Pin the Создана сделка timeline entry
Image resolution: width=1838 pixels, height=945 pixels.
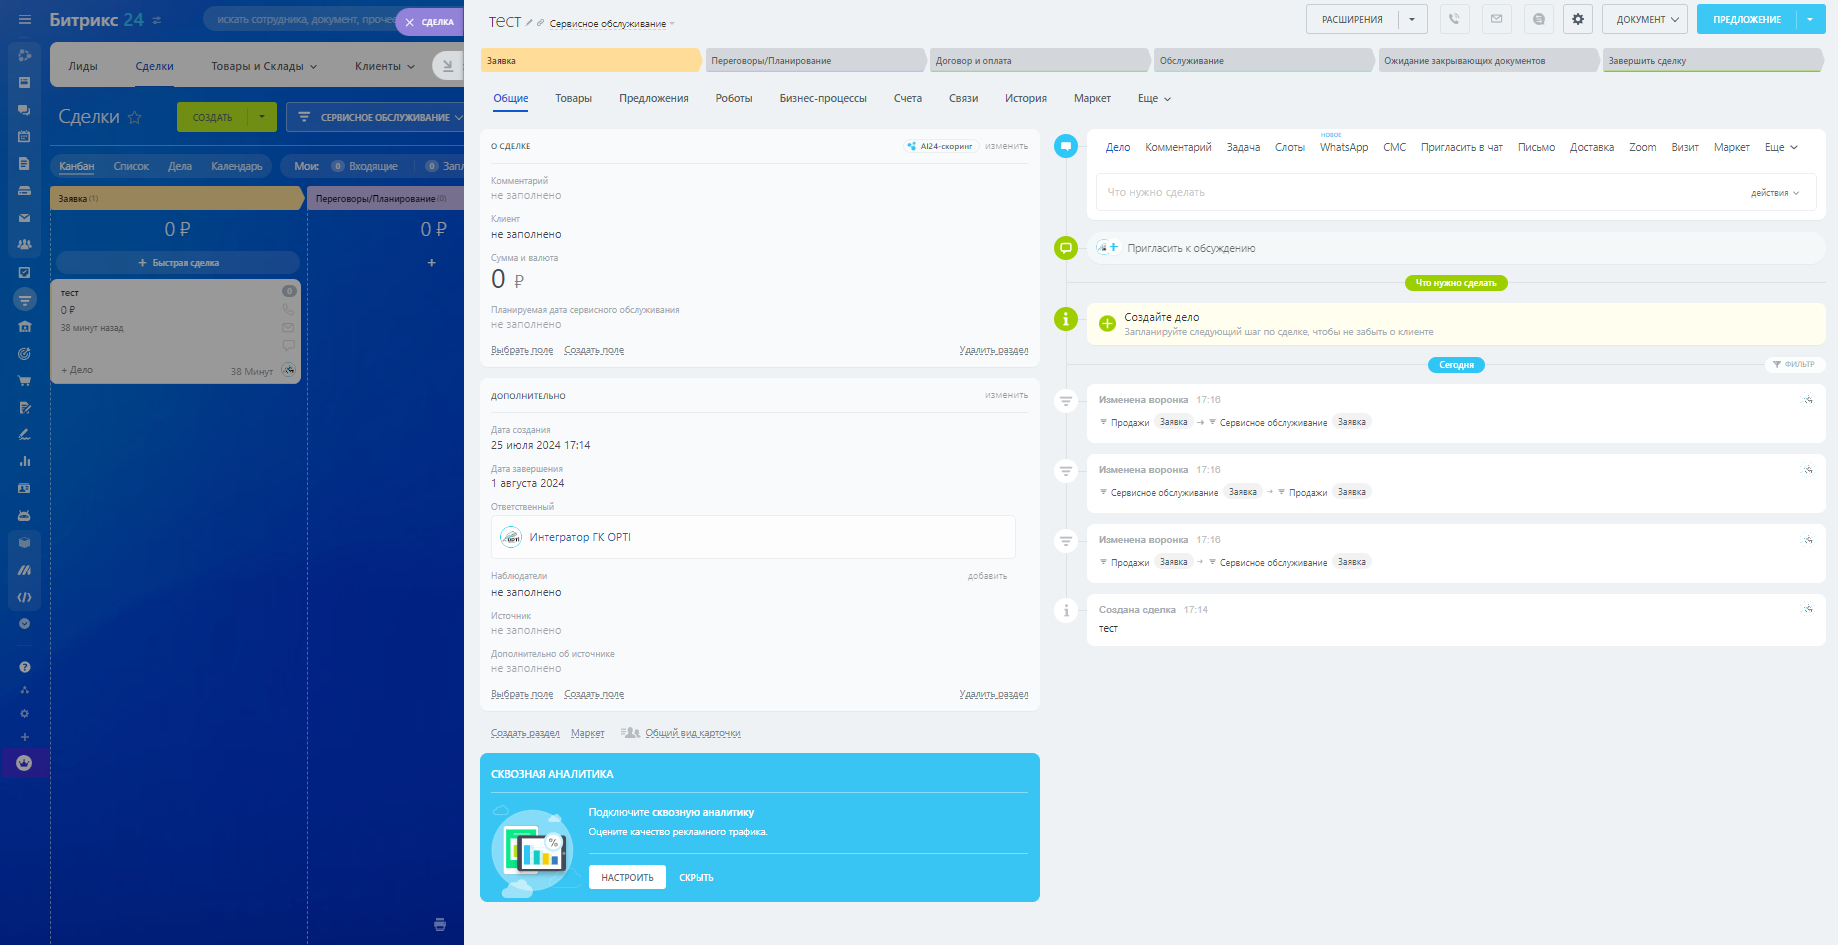pos(1808,609)
